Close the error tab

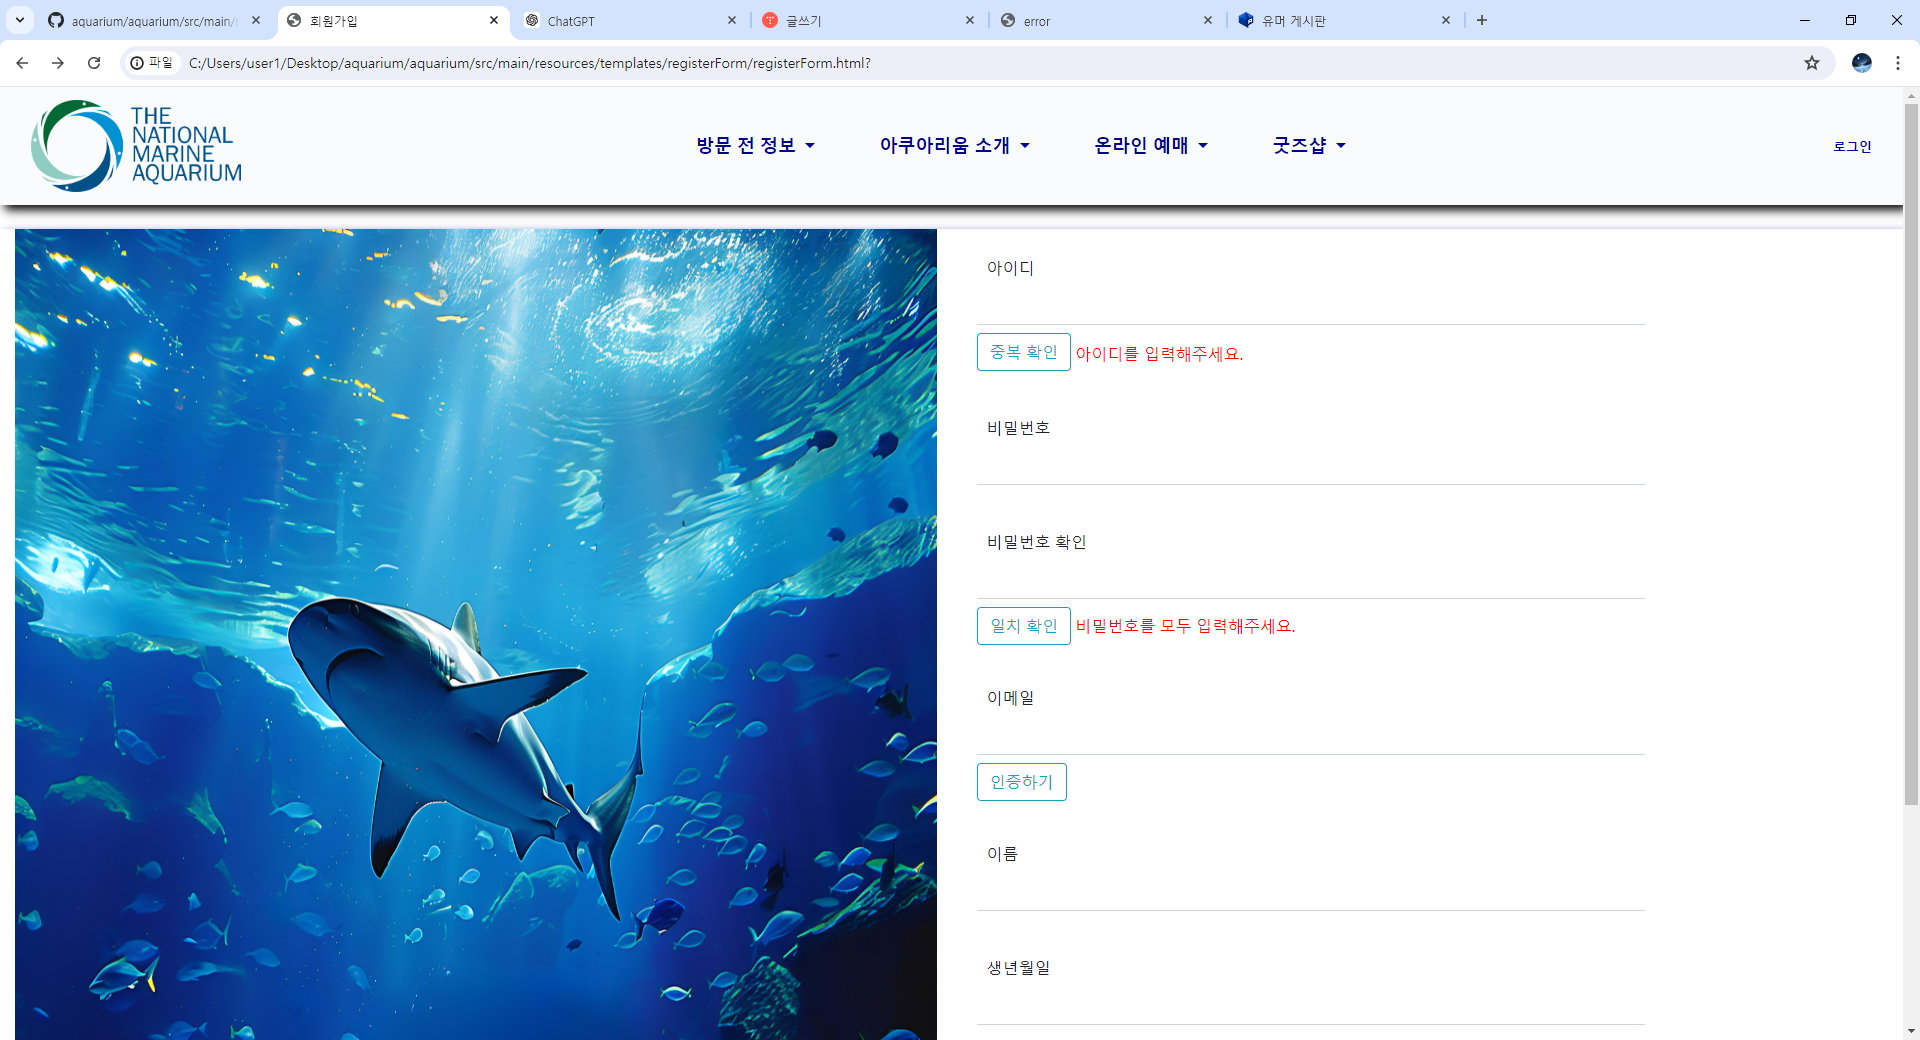(x=1208, y=20)
